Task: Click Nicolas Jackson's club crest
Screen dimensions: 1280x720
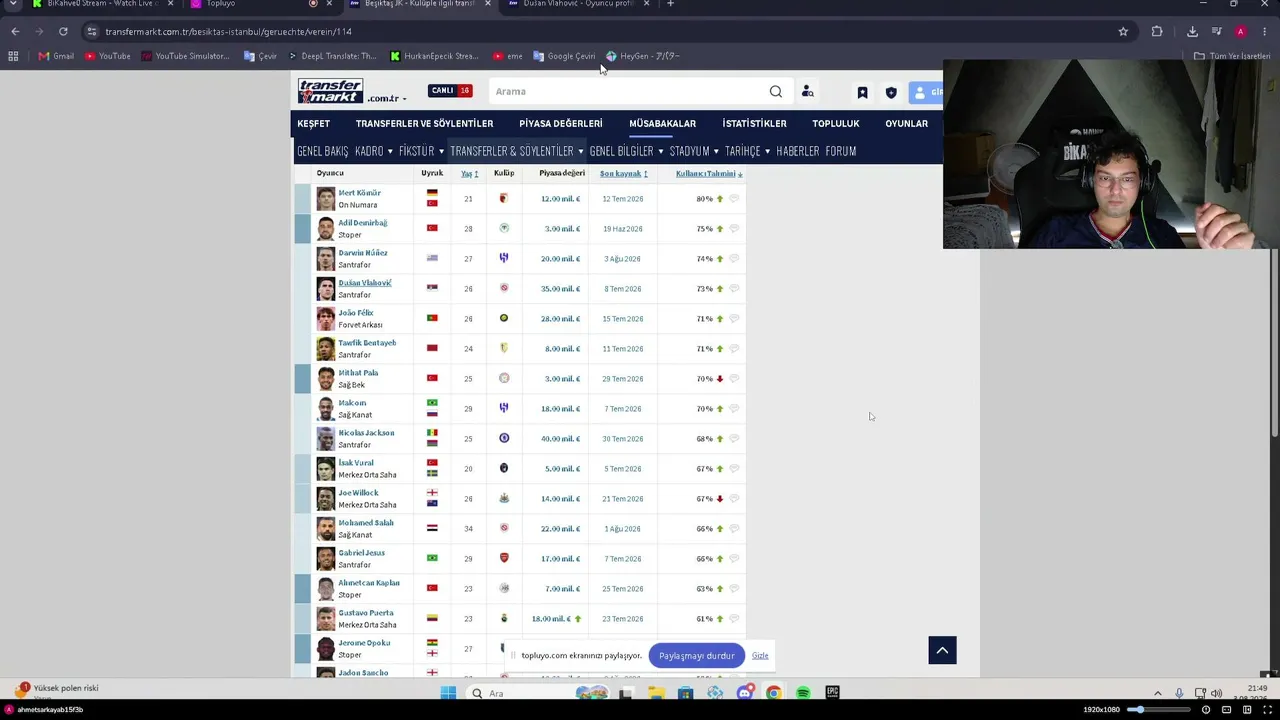Action: [x=504, y=438]
